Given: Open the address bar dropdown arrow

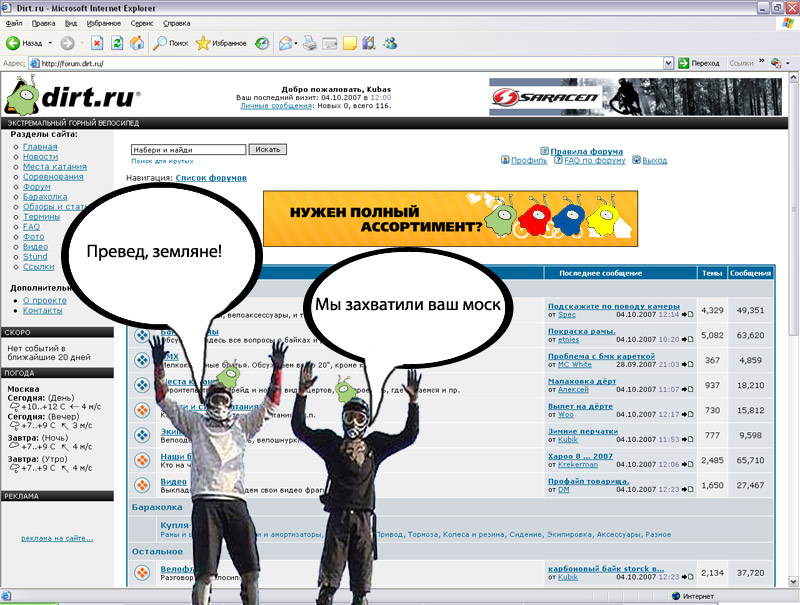Looking at the screenshot, I should pyautogui.click(x=668, y=63).
